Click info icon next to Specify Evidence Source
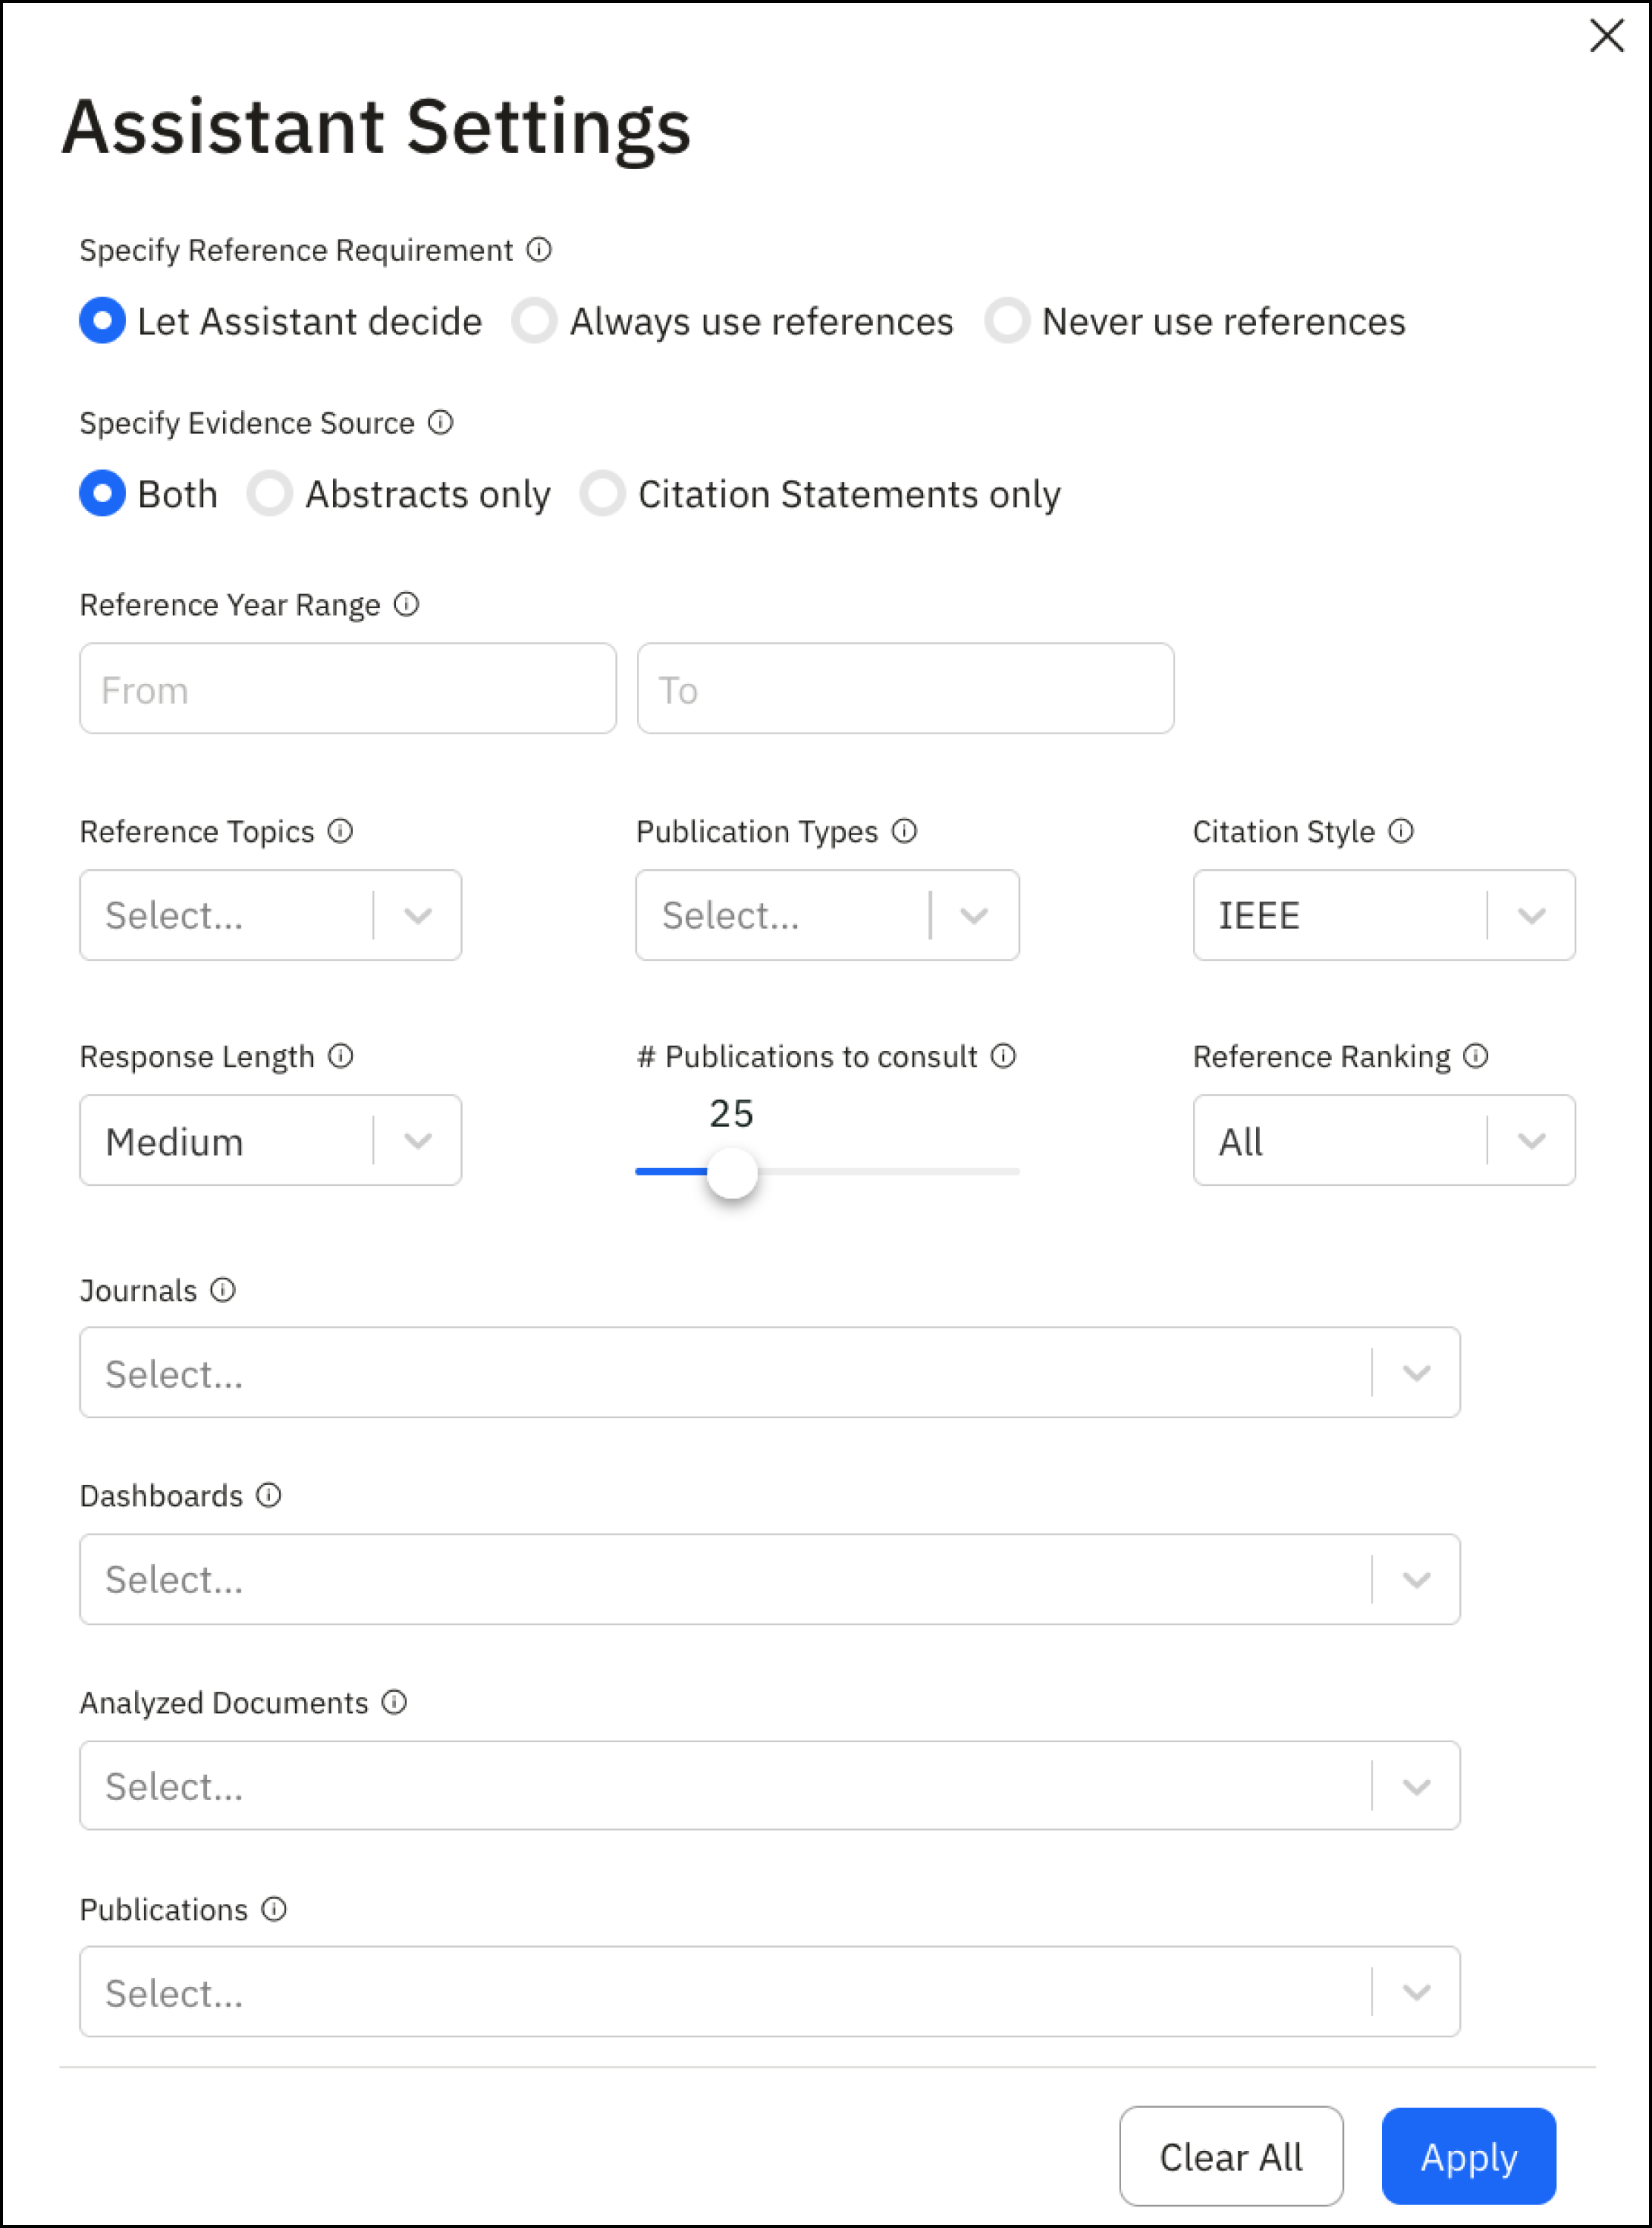This screenshot has width=1652, height=2228. coord(441,422)
